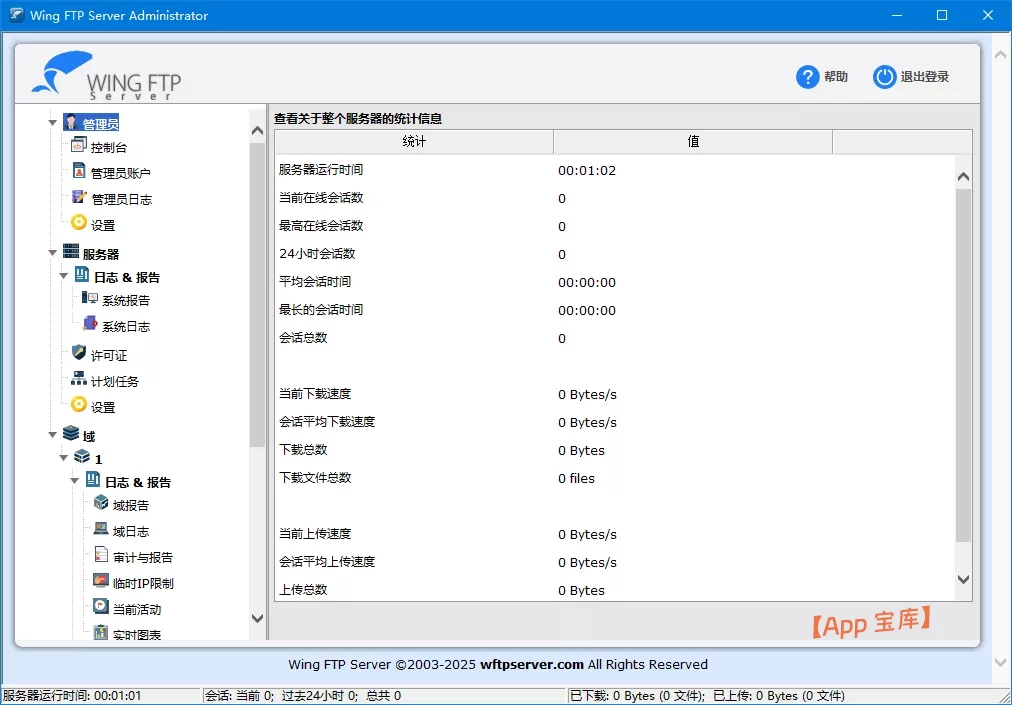Click the 控制台 console icon
This screenshot has width=1012, height=705.
[79, 146]
